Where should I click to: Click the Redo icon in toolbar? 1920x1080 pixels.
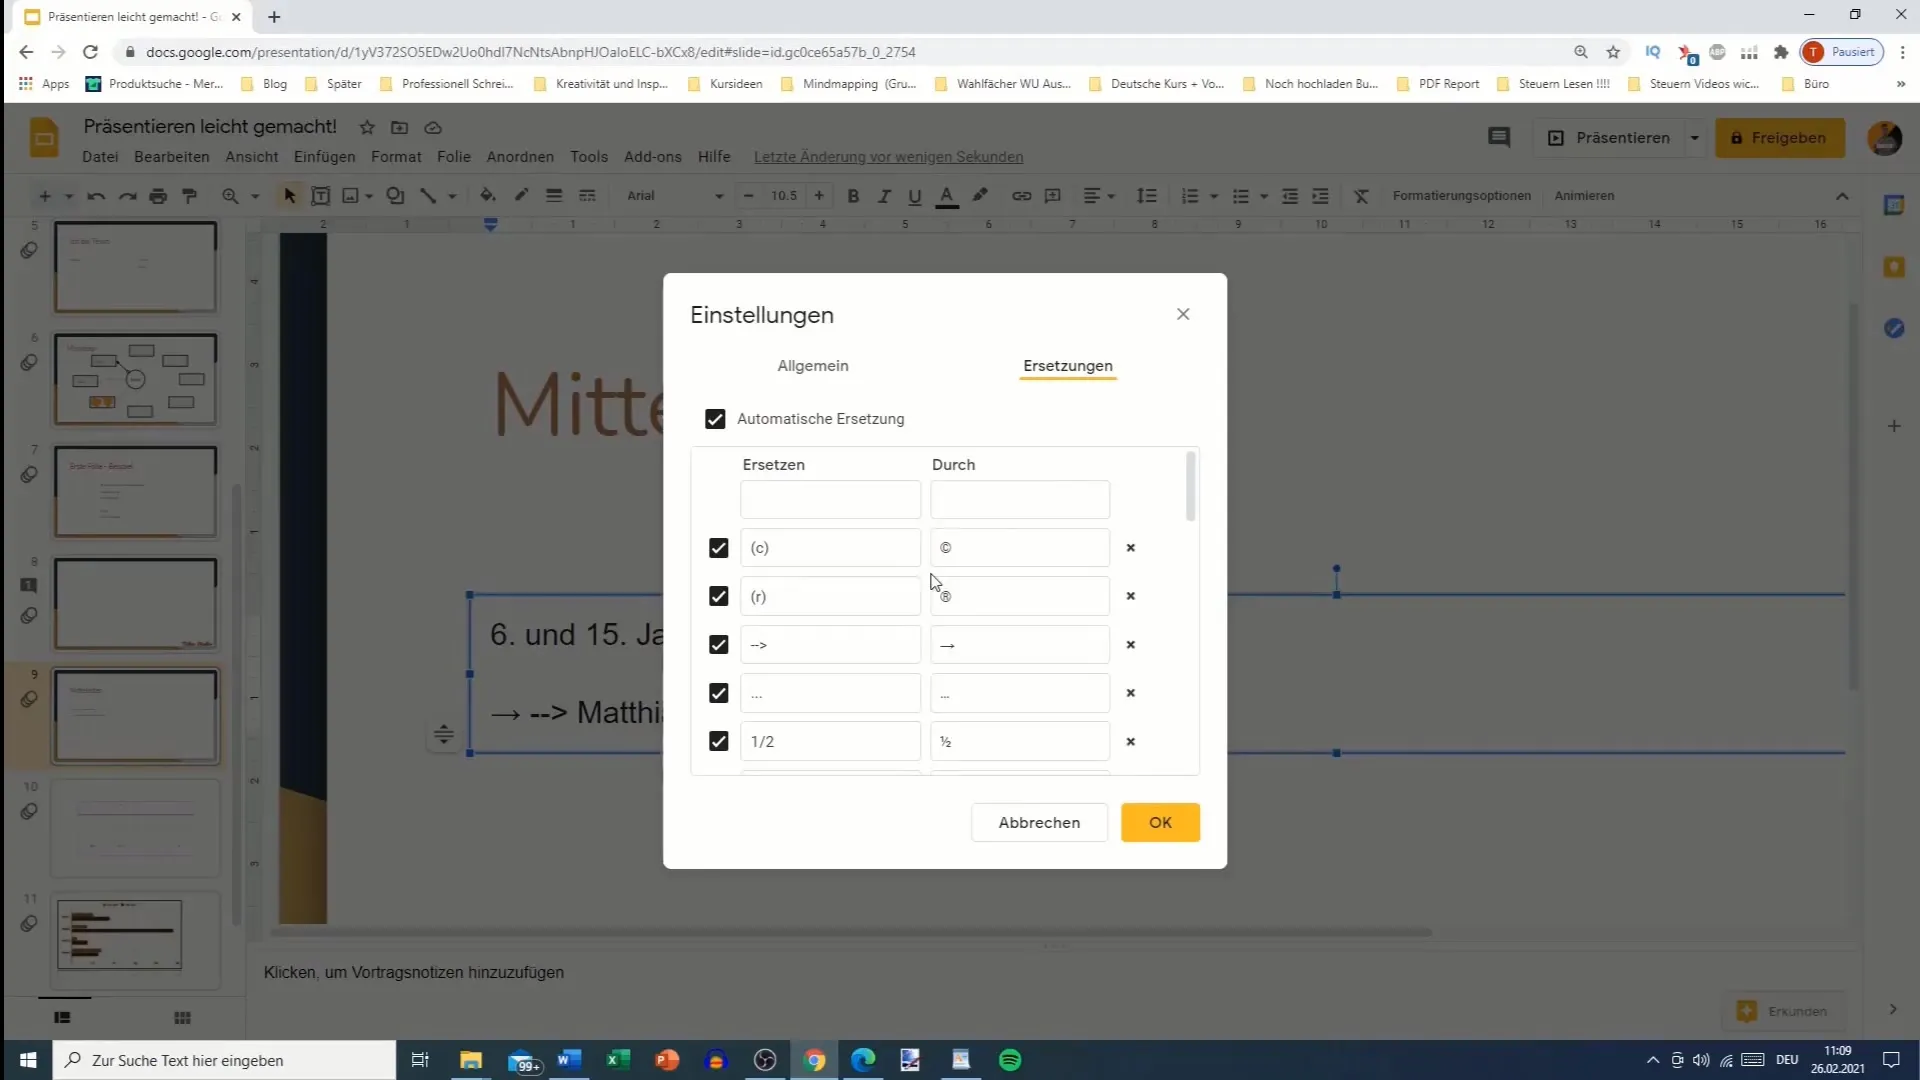click(x=127, y=196)
